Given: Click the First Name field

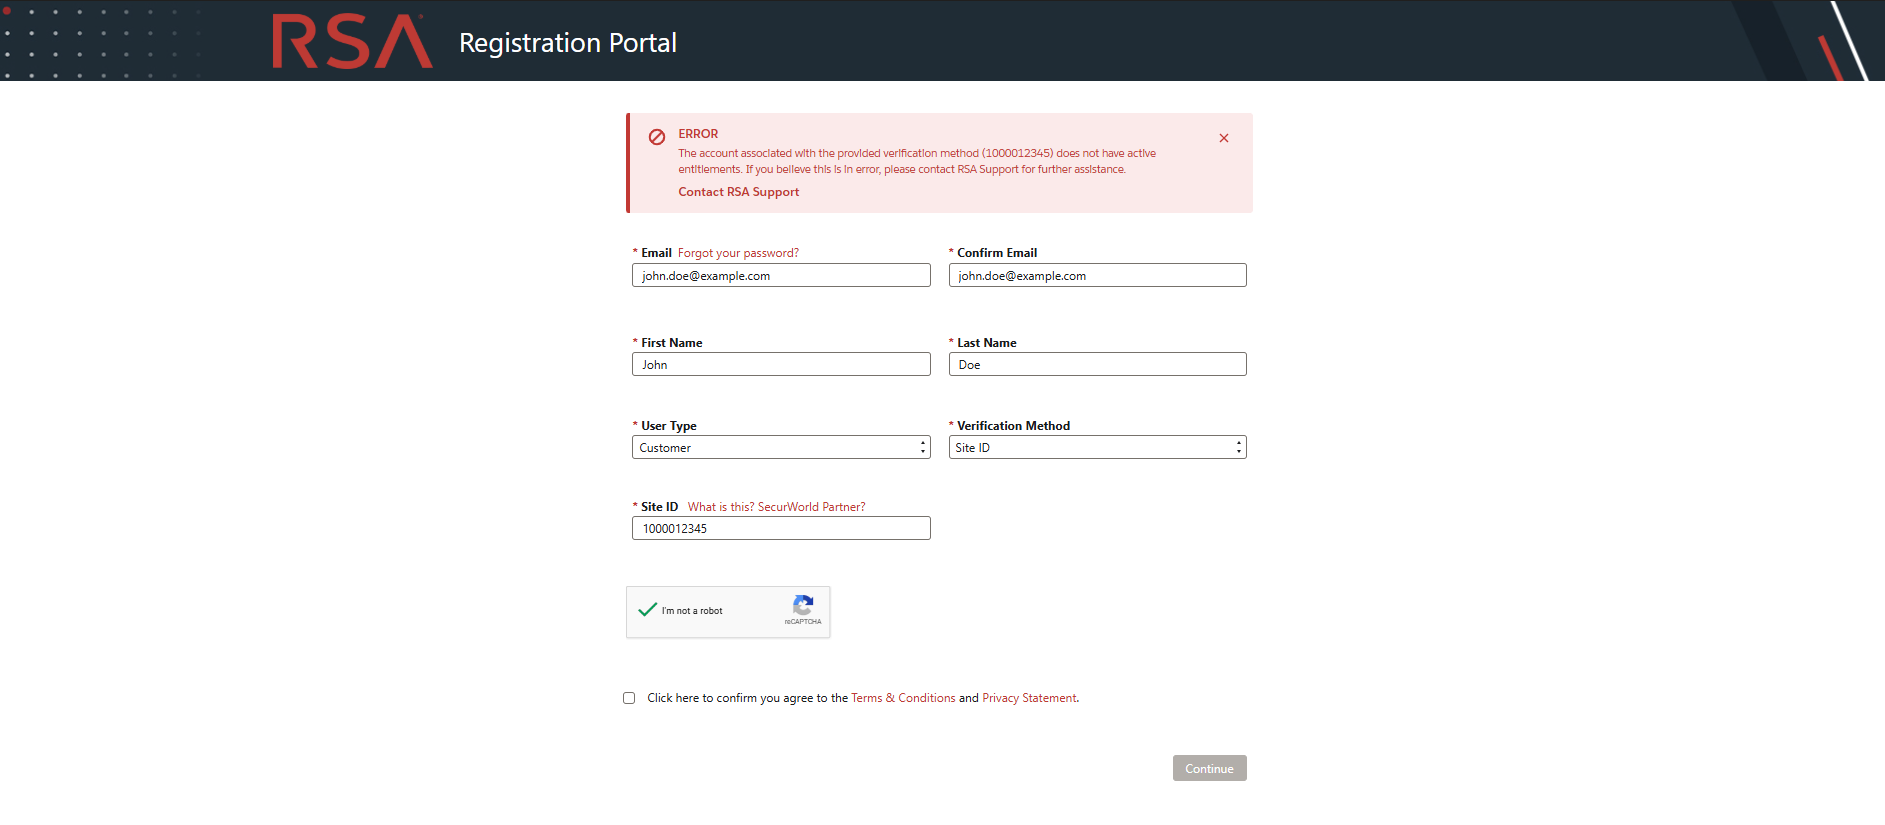Looking at the screenshot, I should pos(781,364).
